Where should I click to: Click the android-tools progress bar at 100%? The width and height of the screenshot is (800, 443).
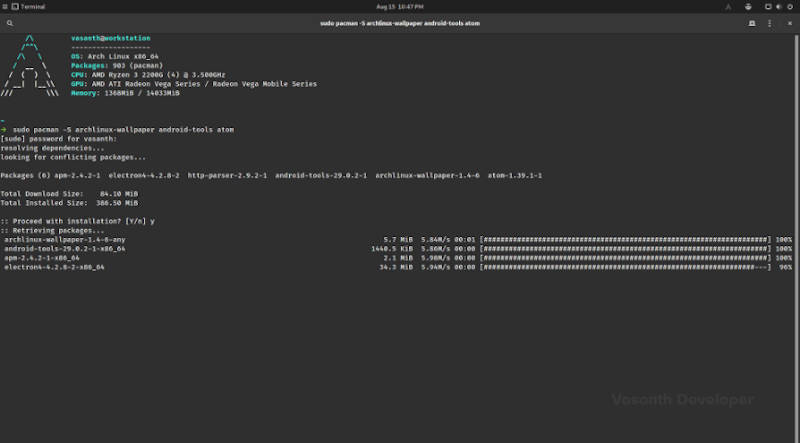coord(625,249)
